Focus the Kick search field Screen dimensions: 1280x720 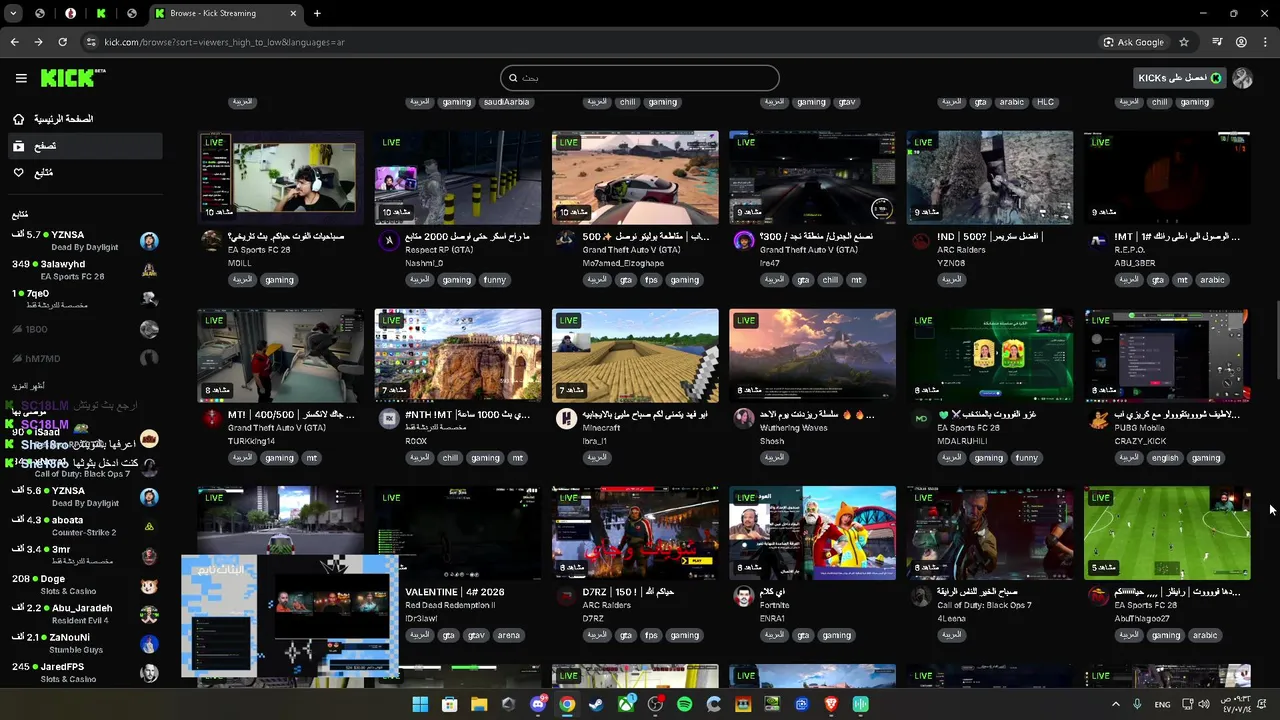tap(640, 78)
